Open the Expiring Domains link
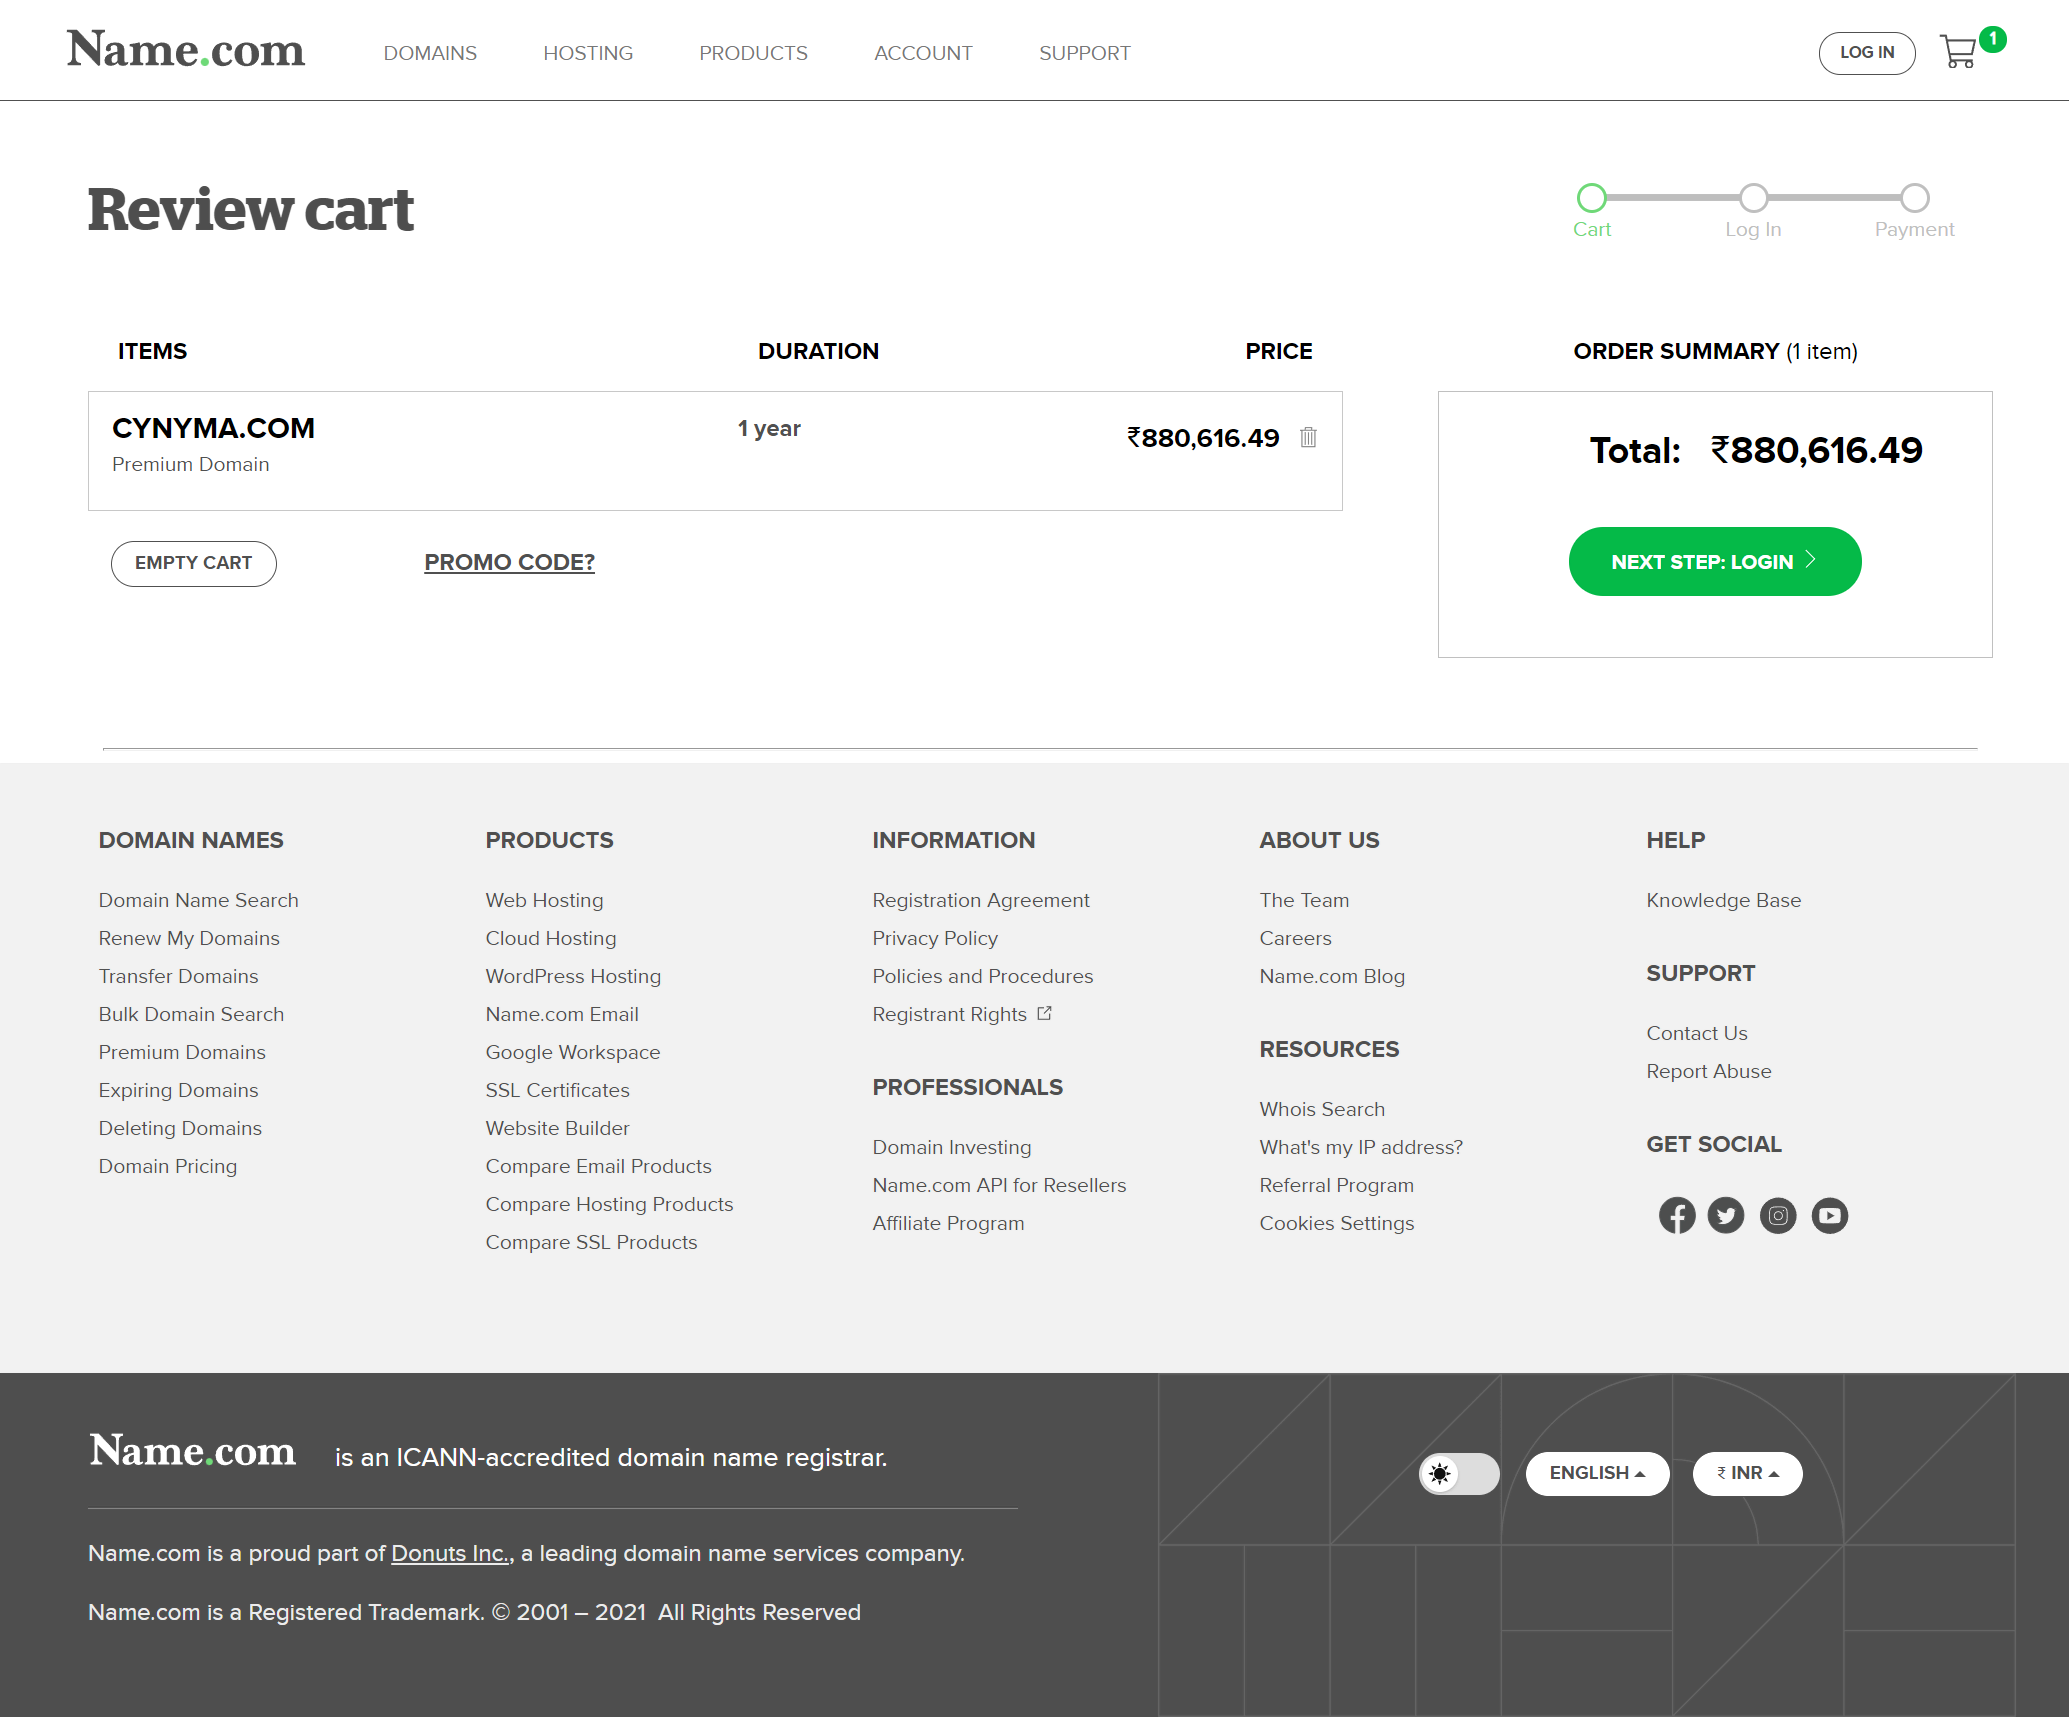The image size is (2069, 1717). (178, 1090)
